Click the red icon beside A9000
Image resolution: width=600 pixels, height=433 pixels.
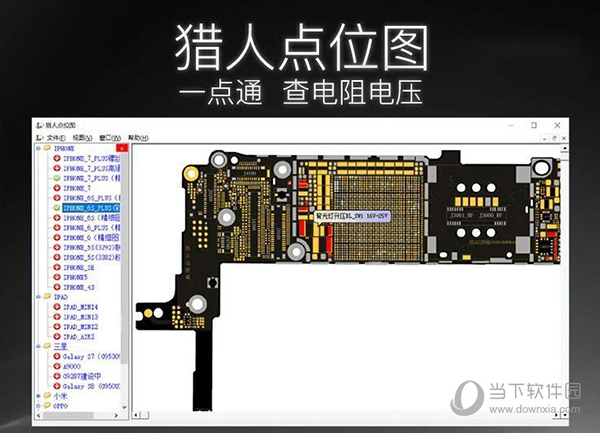tap(57, 366)
